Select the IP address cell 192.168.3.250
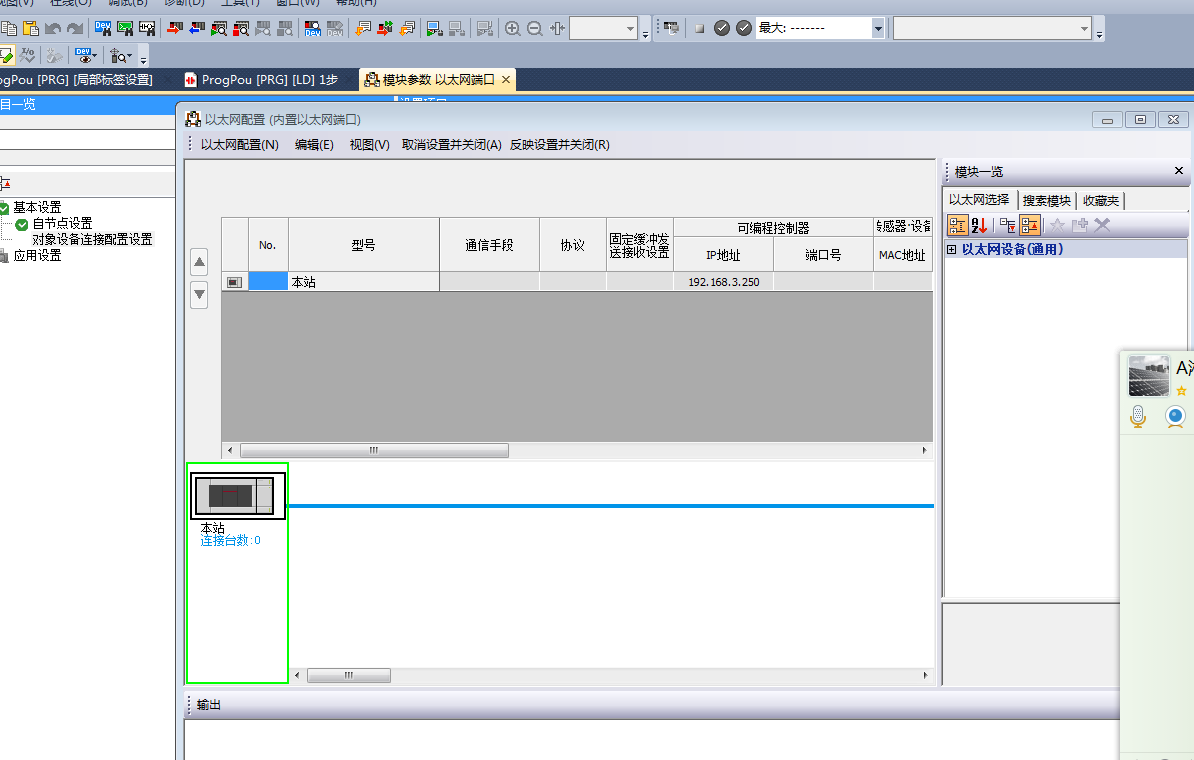The width and height of the screenshot is (1194, 760). coord(723,282)
